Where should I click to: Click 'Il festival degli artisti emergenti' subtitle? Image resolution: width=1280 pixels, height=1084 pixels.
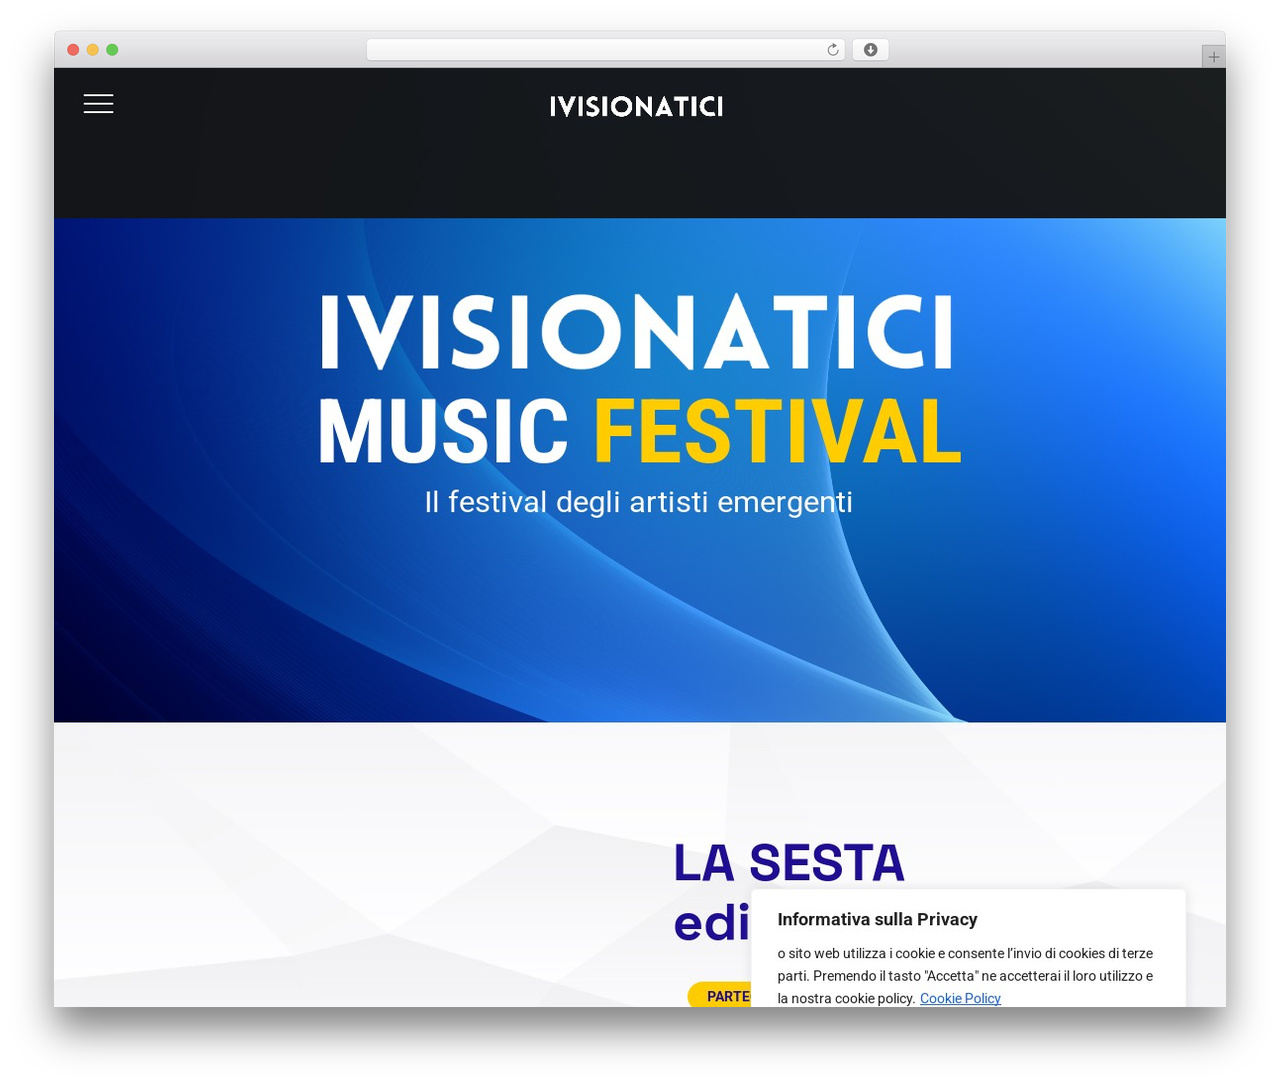(639, 501)
